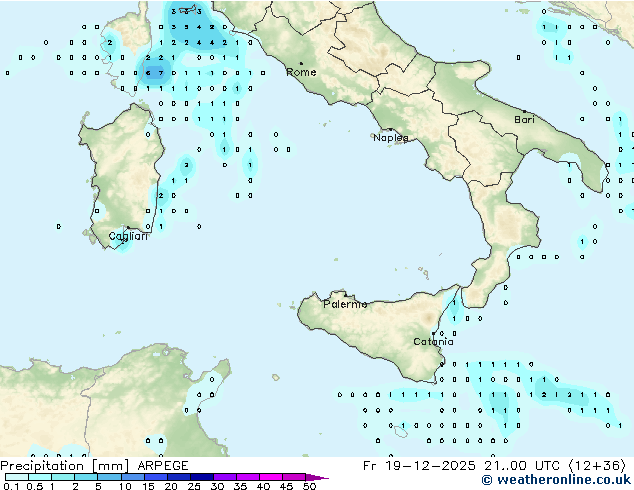Click the Naples city label
The height and width of the screenshot is (490, 634).
click(x=391, y=138)
